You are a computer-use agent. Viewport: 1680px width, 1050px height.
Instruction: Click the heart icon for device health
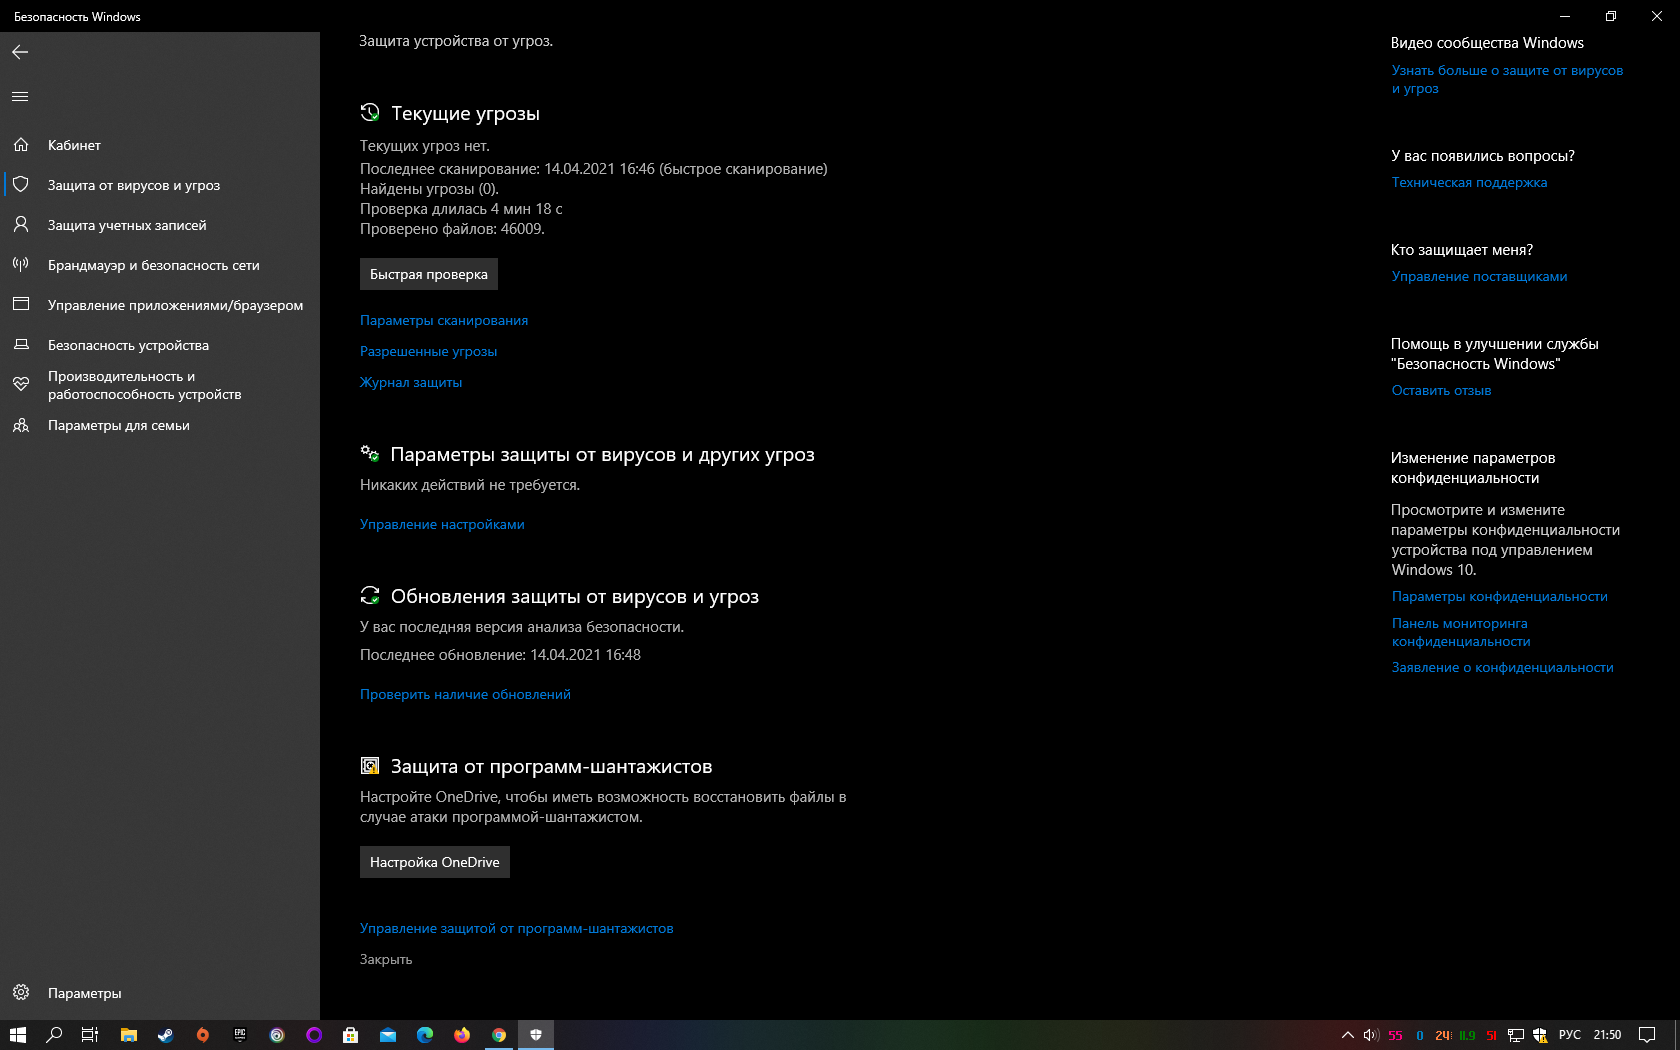pyautogui.click(x=21, y=384)
